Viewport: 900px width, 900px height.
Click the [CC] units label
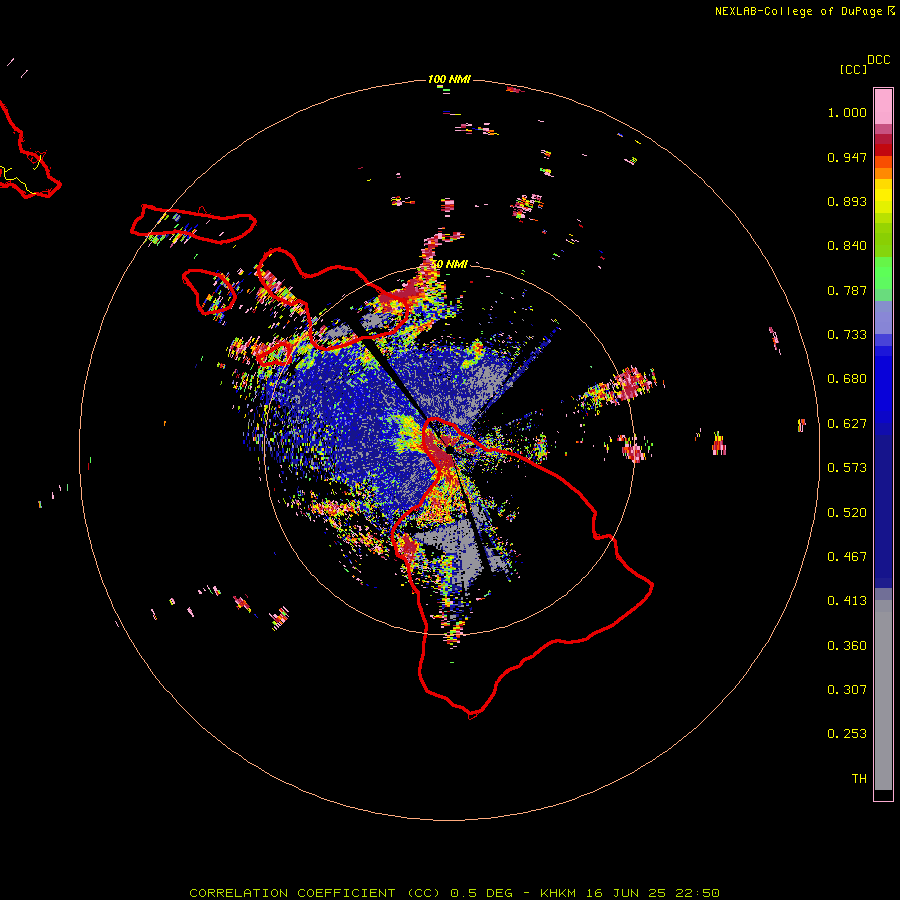854,69
